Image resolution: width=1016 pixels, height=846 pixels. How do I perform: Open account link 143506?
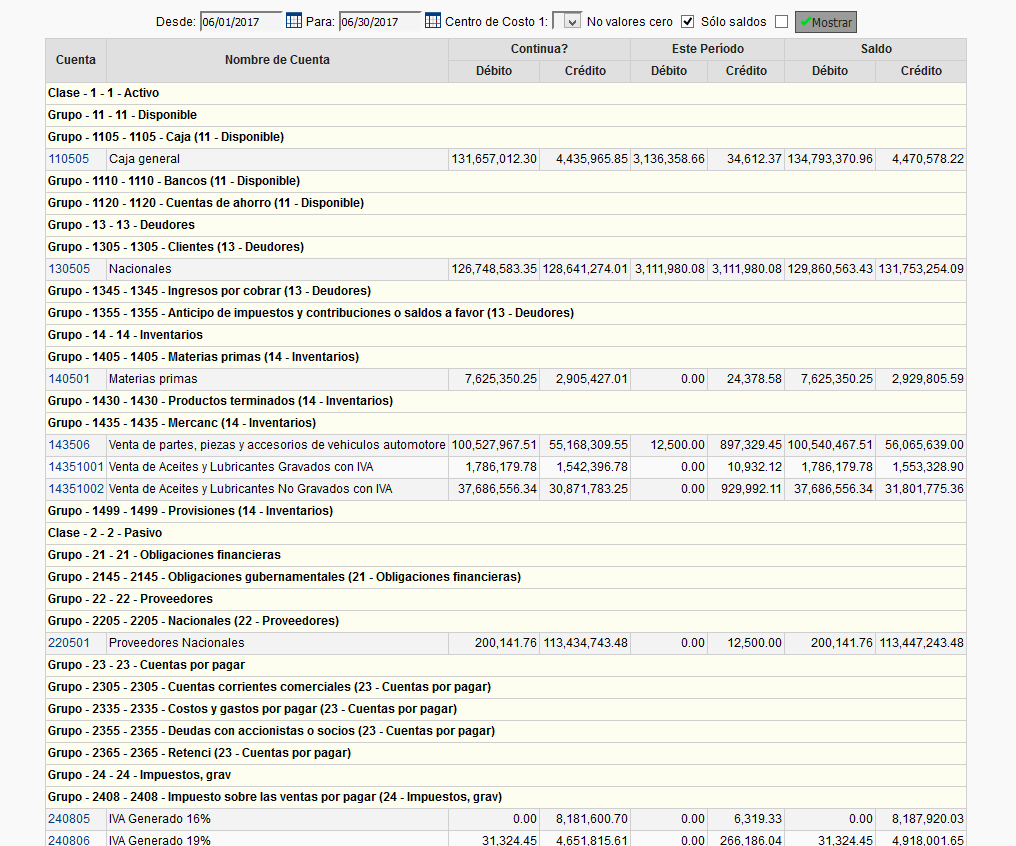coord(68,445)
